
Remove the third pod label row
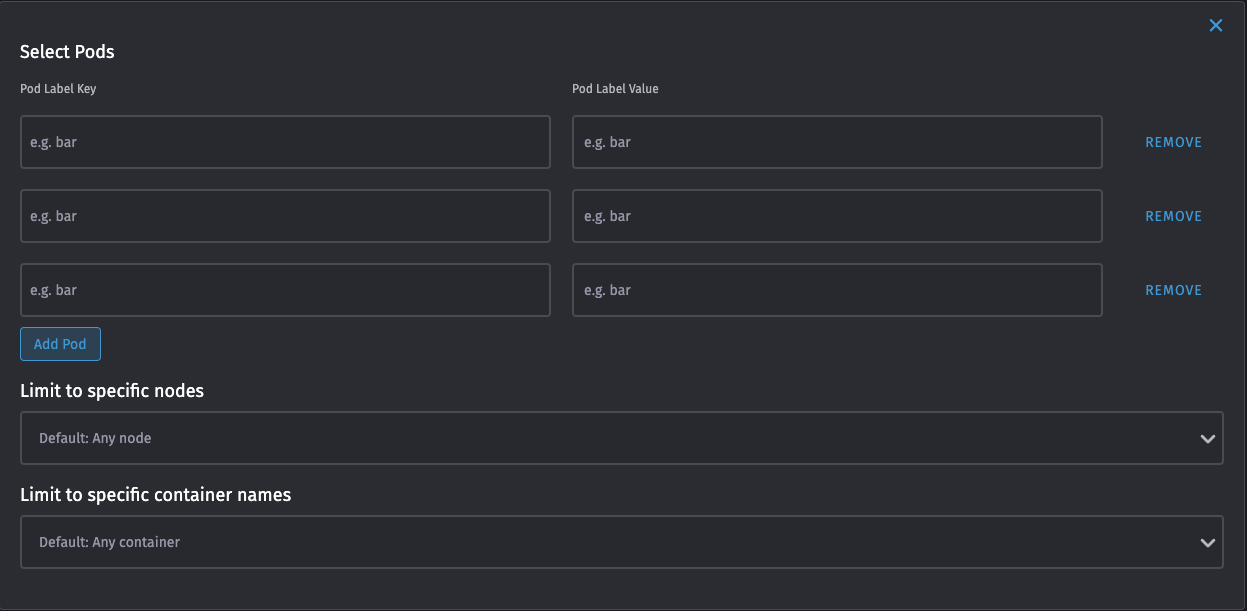coord(1173,290)
